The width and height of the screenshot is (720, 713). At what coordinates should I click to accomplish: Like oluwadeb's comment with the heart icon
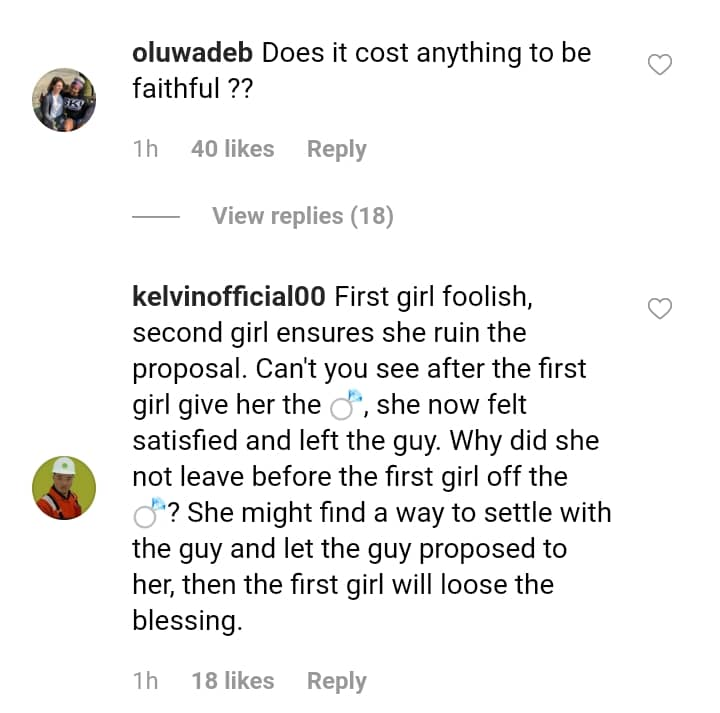click(660, 66)
